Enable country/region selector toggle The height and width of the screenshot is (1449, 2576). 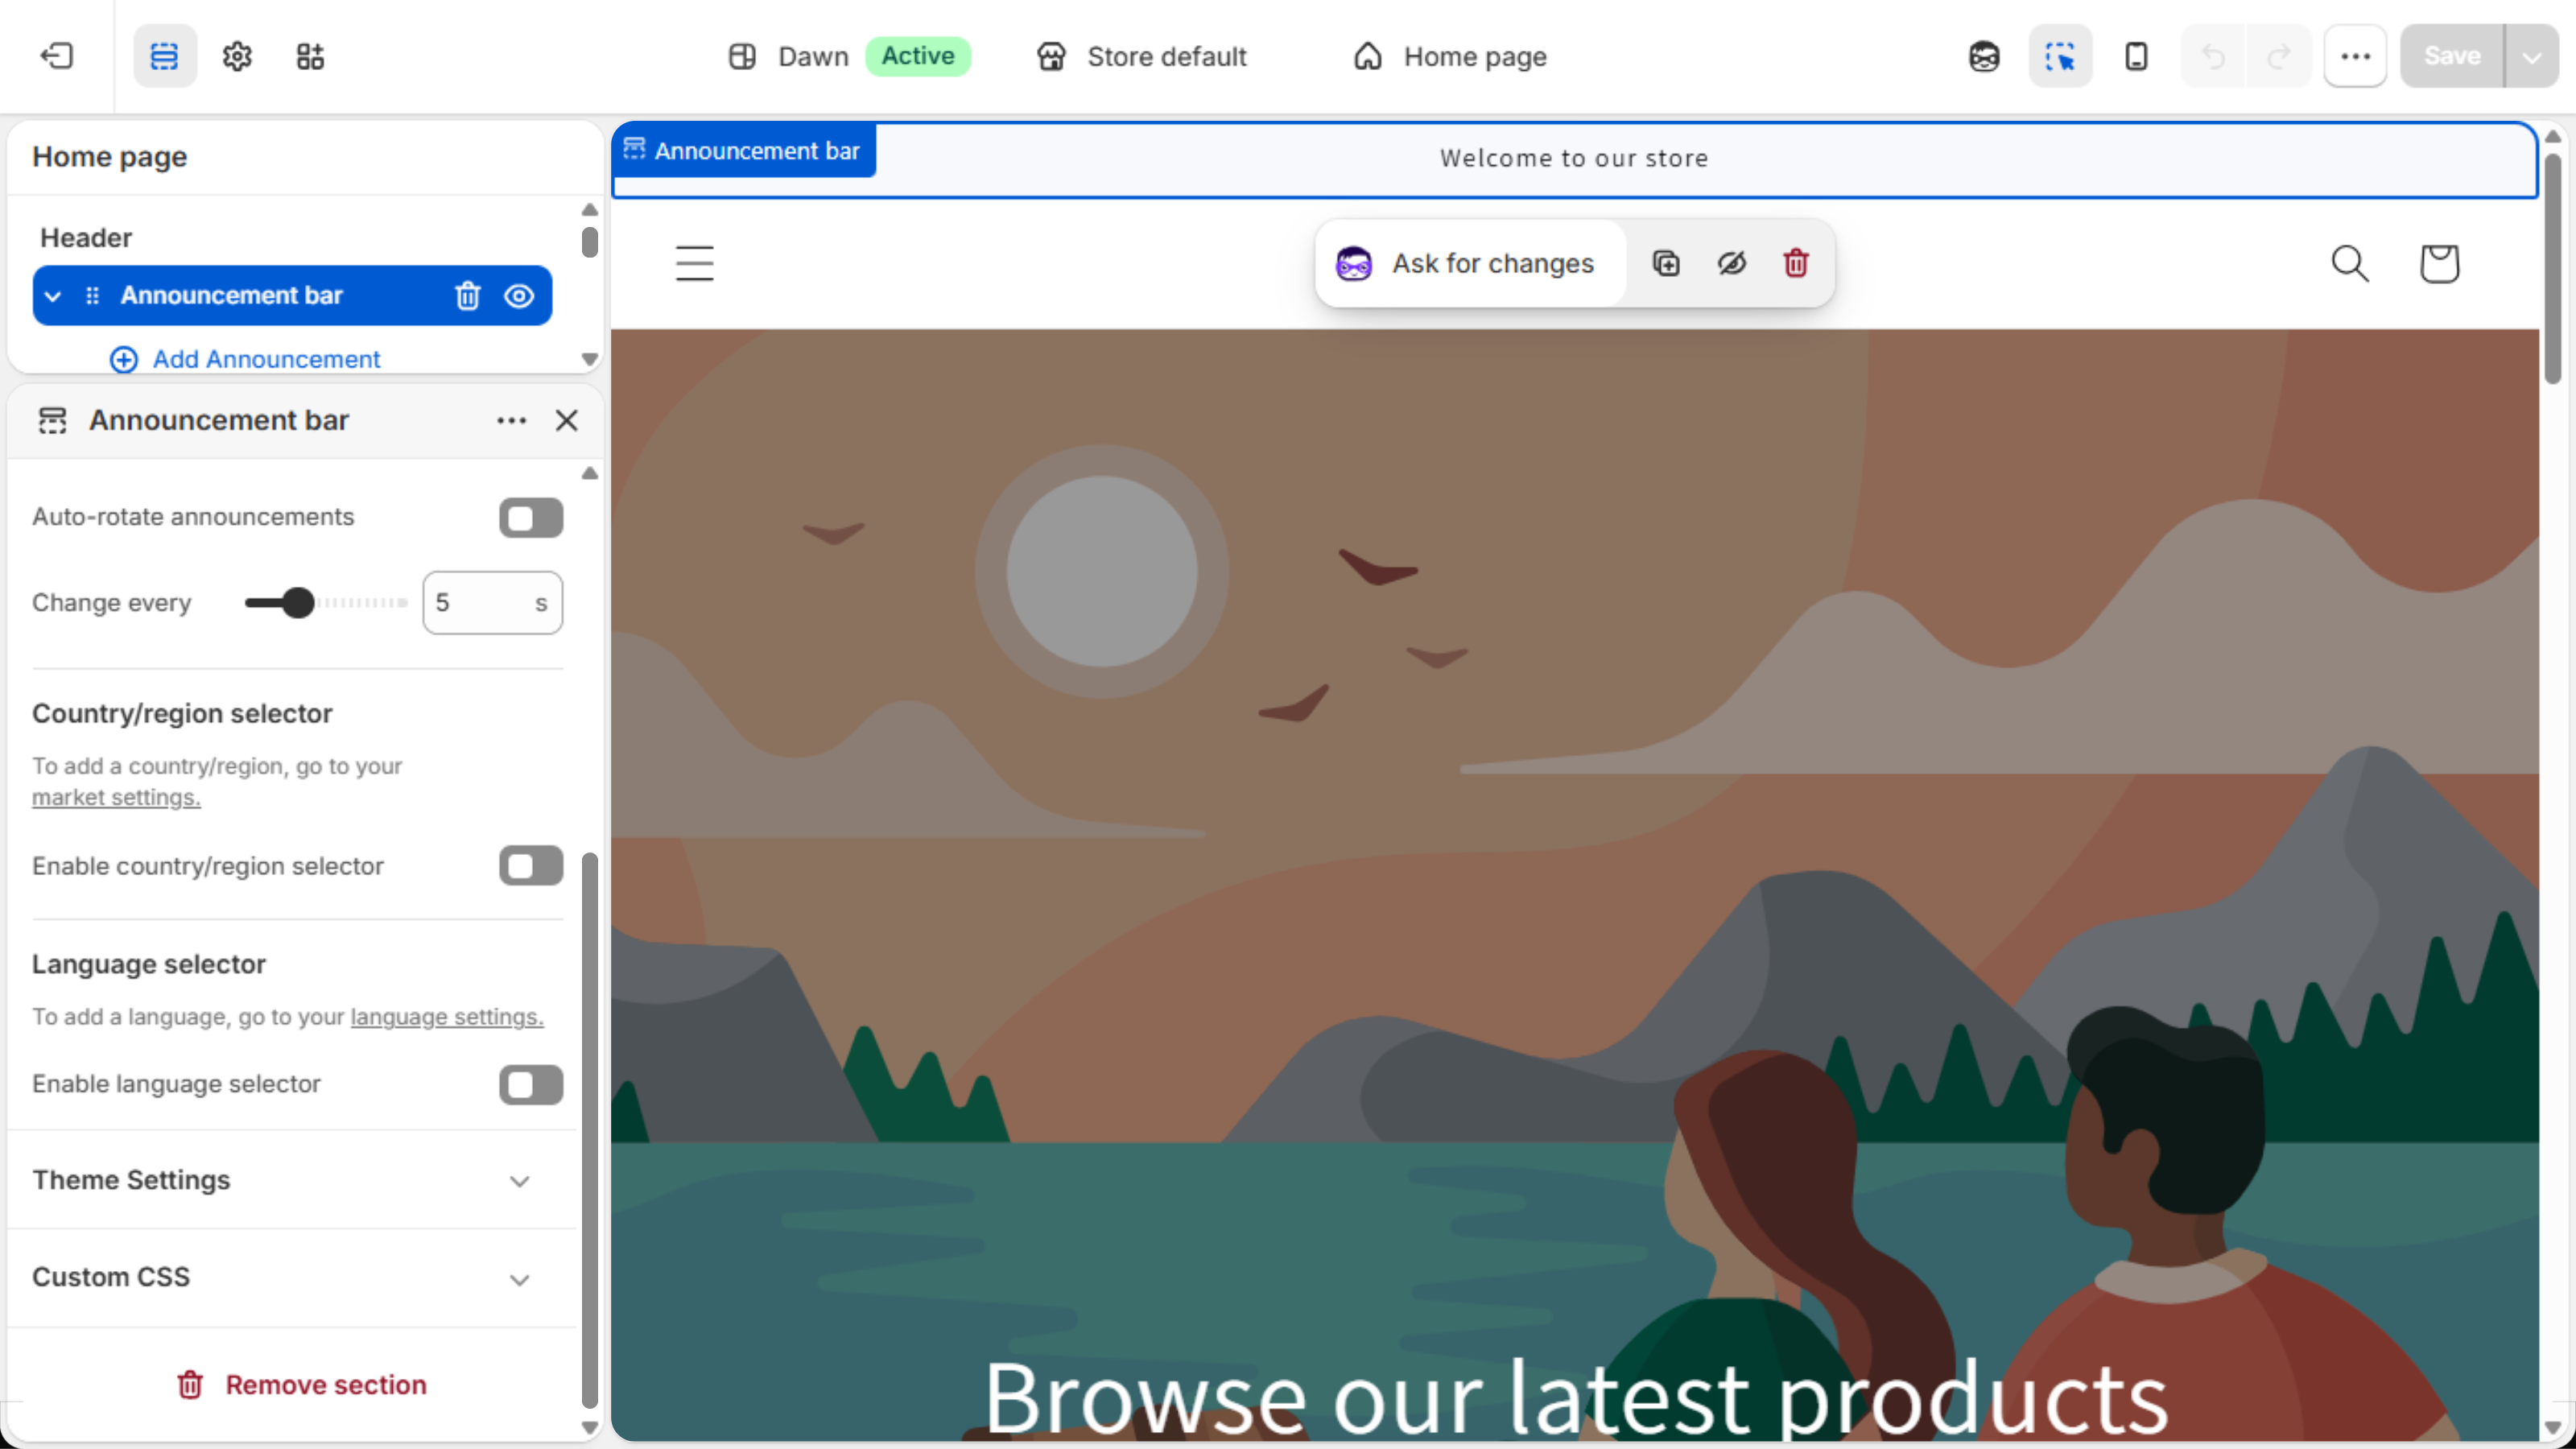[531, 866]
